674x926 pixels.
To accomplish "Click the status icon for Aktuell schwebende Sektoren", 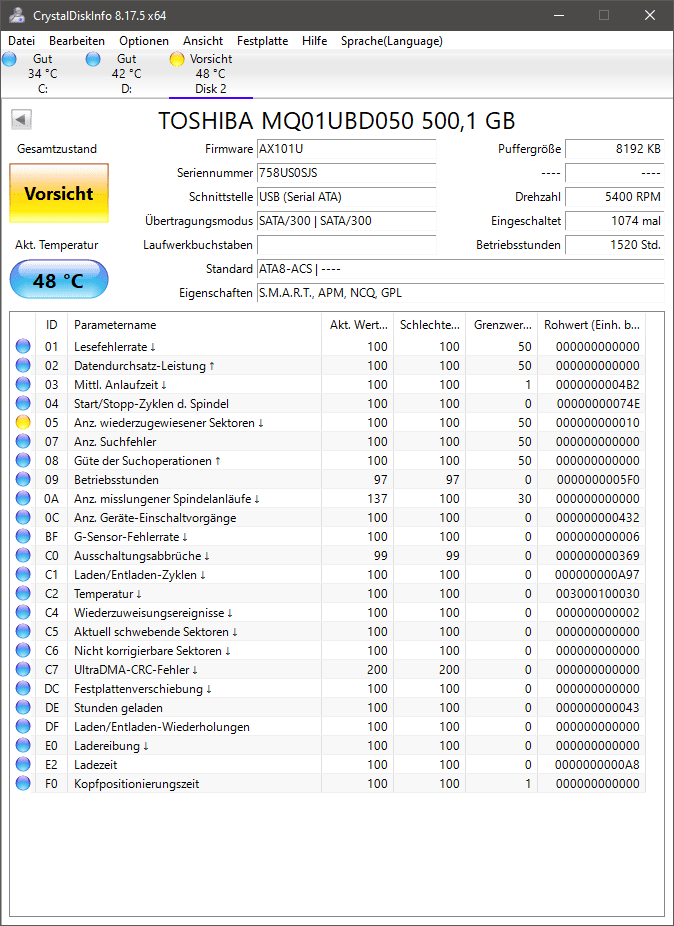I will (x=23, y=631).
